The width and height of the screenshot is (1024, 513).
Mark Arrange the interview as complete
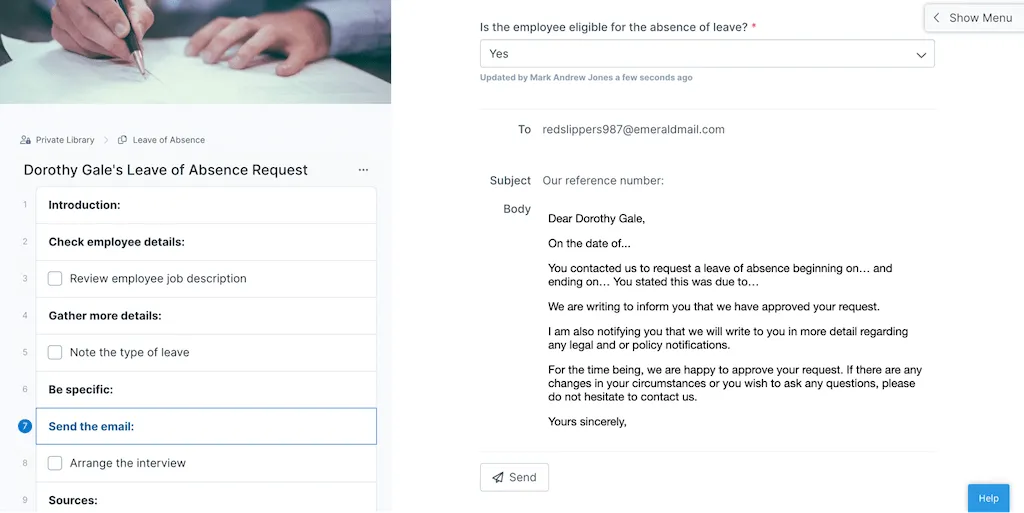(55, 463)
